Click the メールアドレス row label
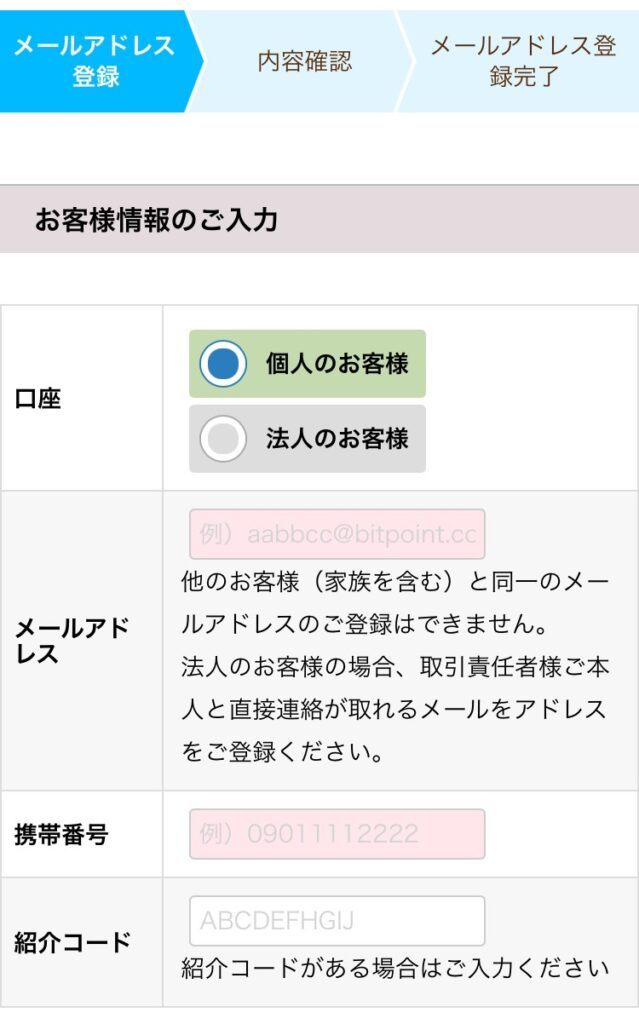Image resolution: width=639 pixels, height=1024 pixels. (72, 641)
